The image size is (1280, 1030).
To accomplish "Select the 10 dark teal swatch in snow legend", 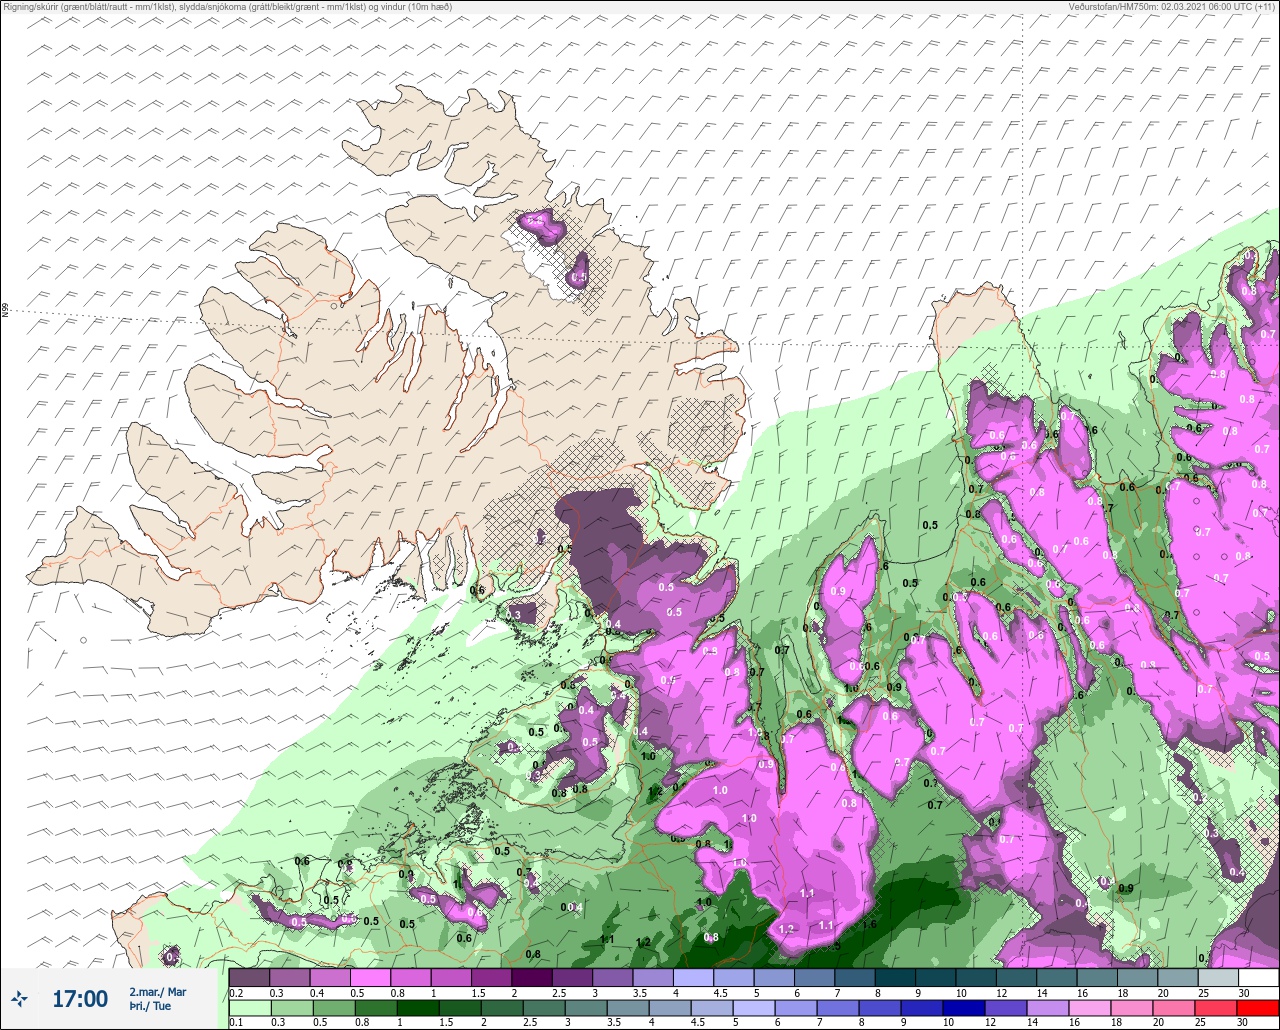I will tap(976, 977).
